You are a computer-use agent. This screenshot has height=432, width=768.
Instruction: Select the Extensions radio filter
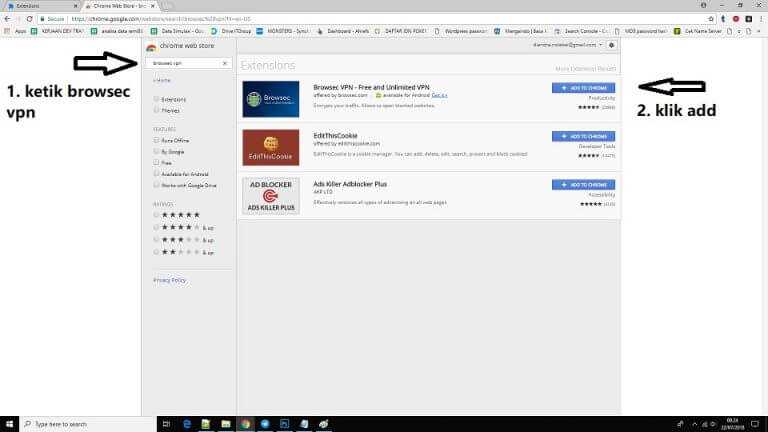(157, 99)
